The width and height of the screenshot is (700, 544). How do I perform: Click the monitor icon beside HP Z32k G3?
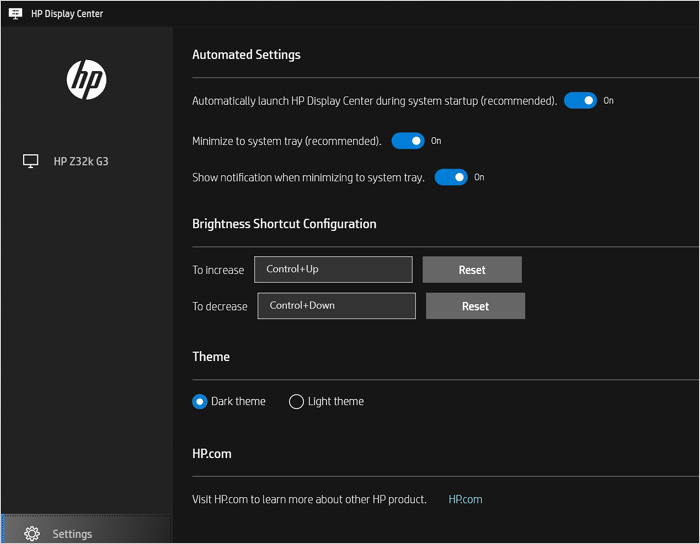click(x=30, y=161)
